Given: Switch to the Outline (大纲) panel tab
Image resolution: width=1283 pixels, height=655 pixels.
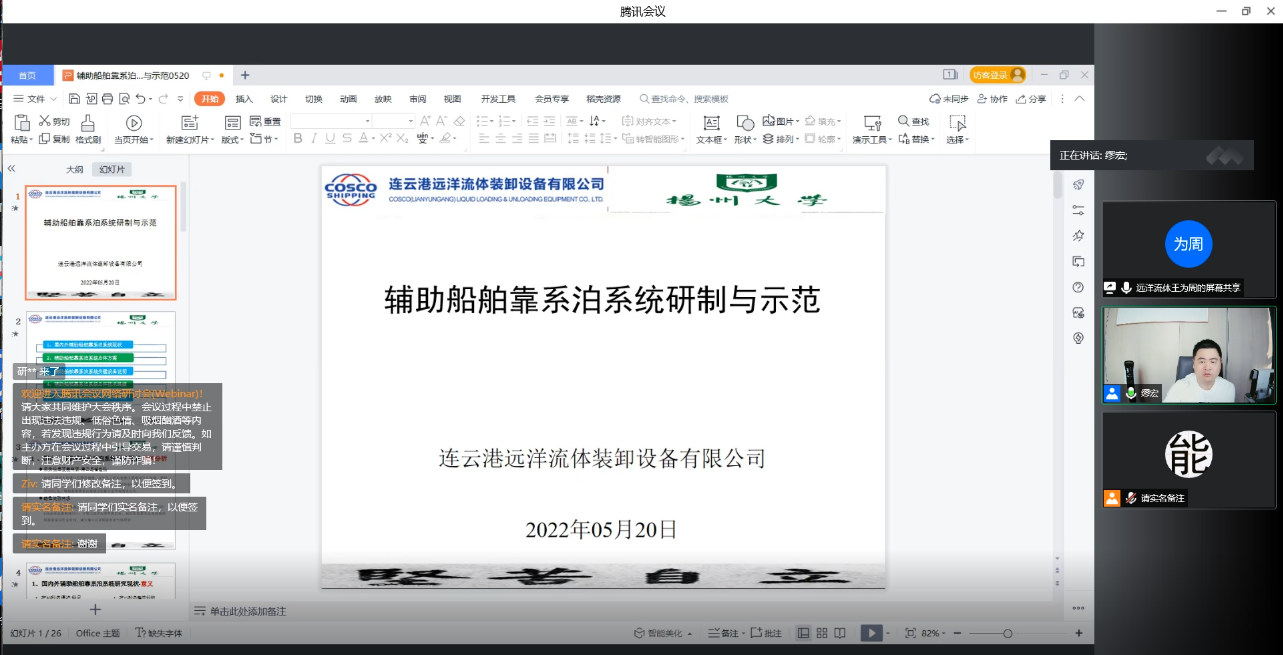Looking at the screenshot, I should pyautogui.click(x=74, y=170).
